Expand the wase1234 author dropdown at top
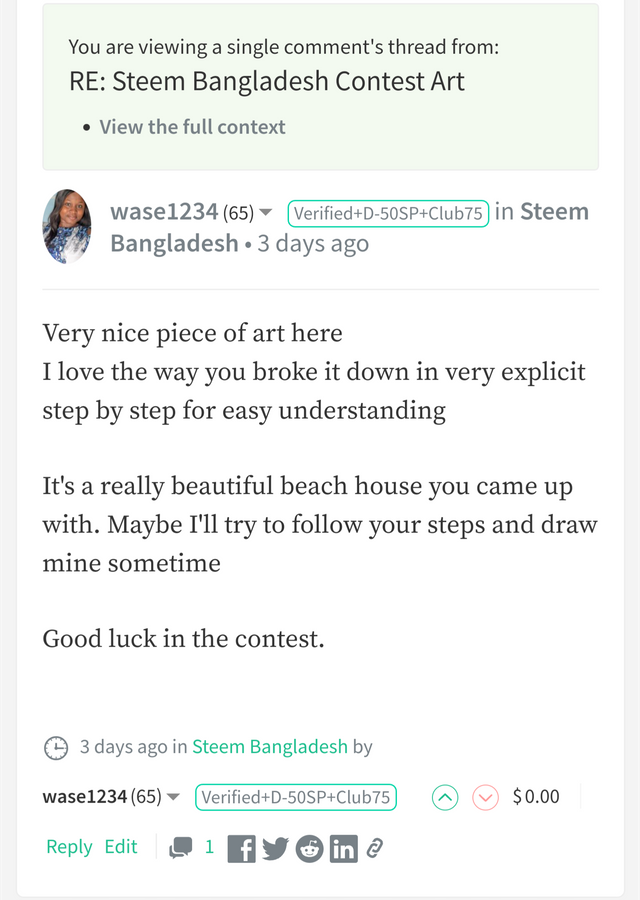 point(267,212)
